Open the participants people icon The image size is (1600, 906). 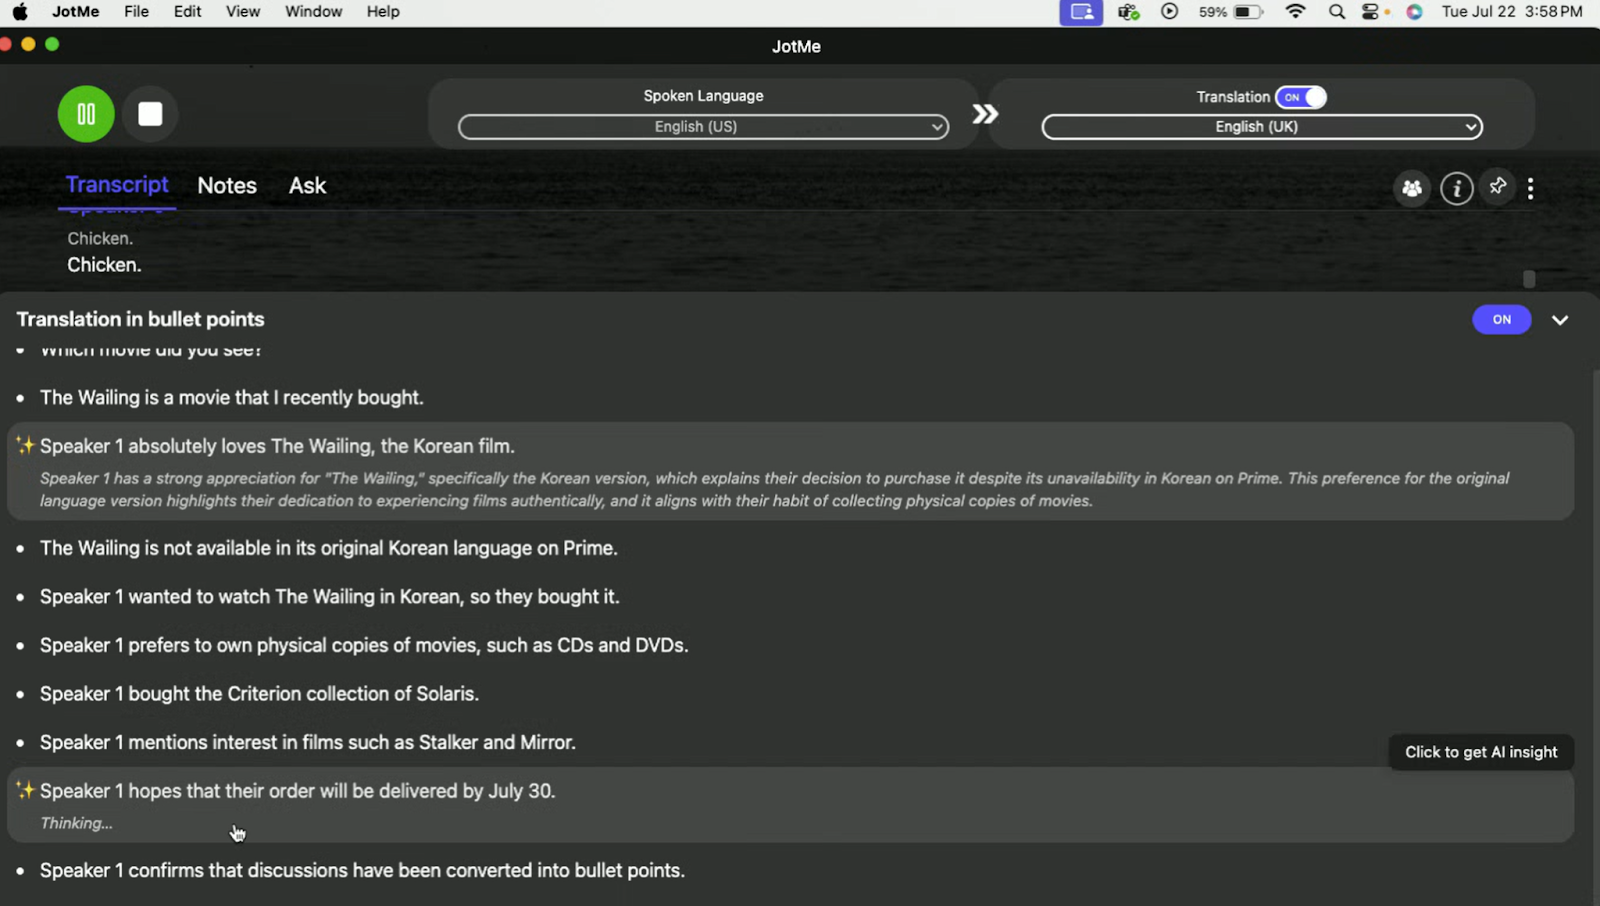pyautogui.click(x=1412, y=188)
